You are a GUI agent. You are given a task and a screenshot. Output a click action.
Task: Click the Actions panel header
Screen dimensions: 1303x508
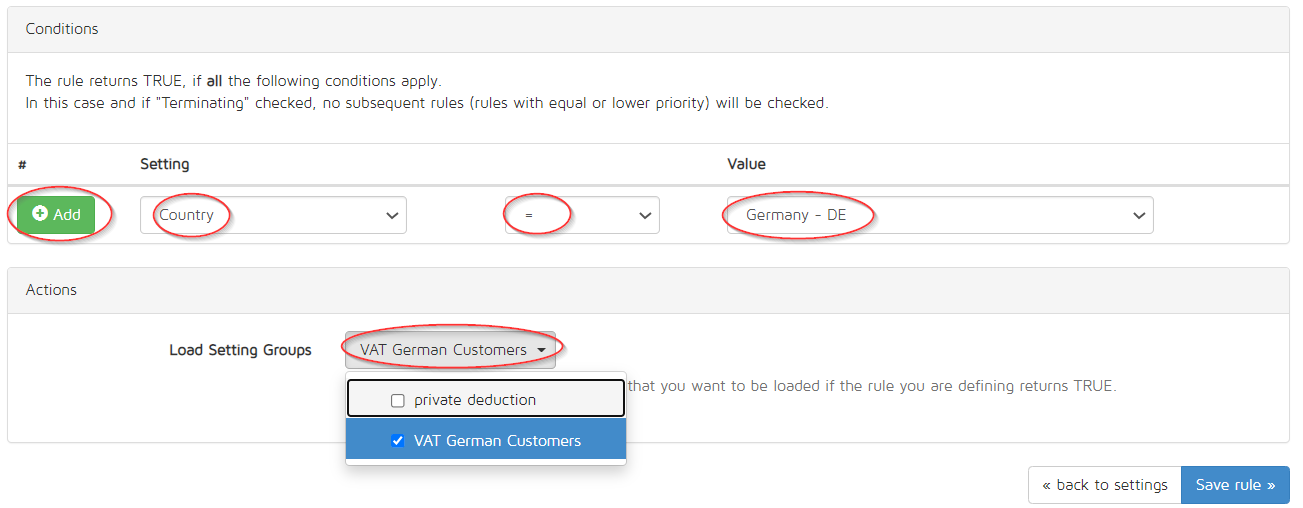(648, 290)
